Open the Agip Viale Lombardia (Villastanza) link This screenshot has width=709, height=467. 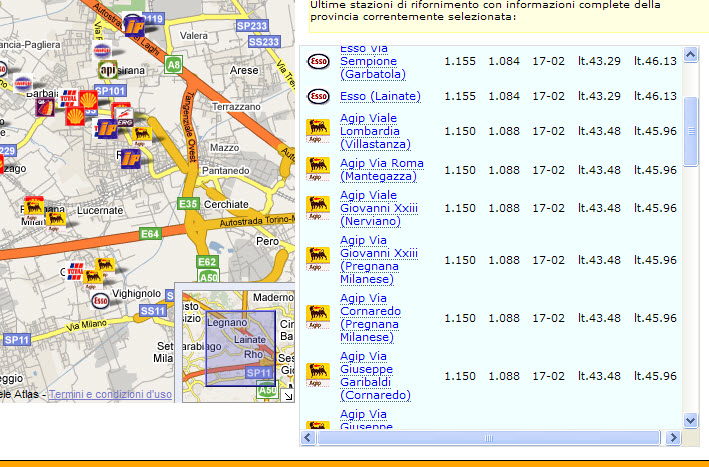(375, 131)
